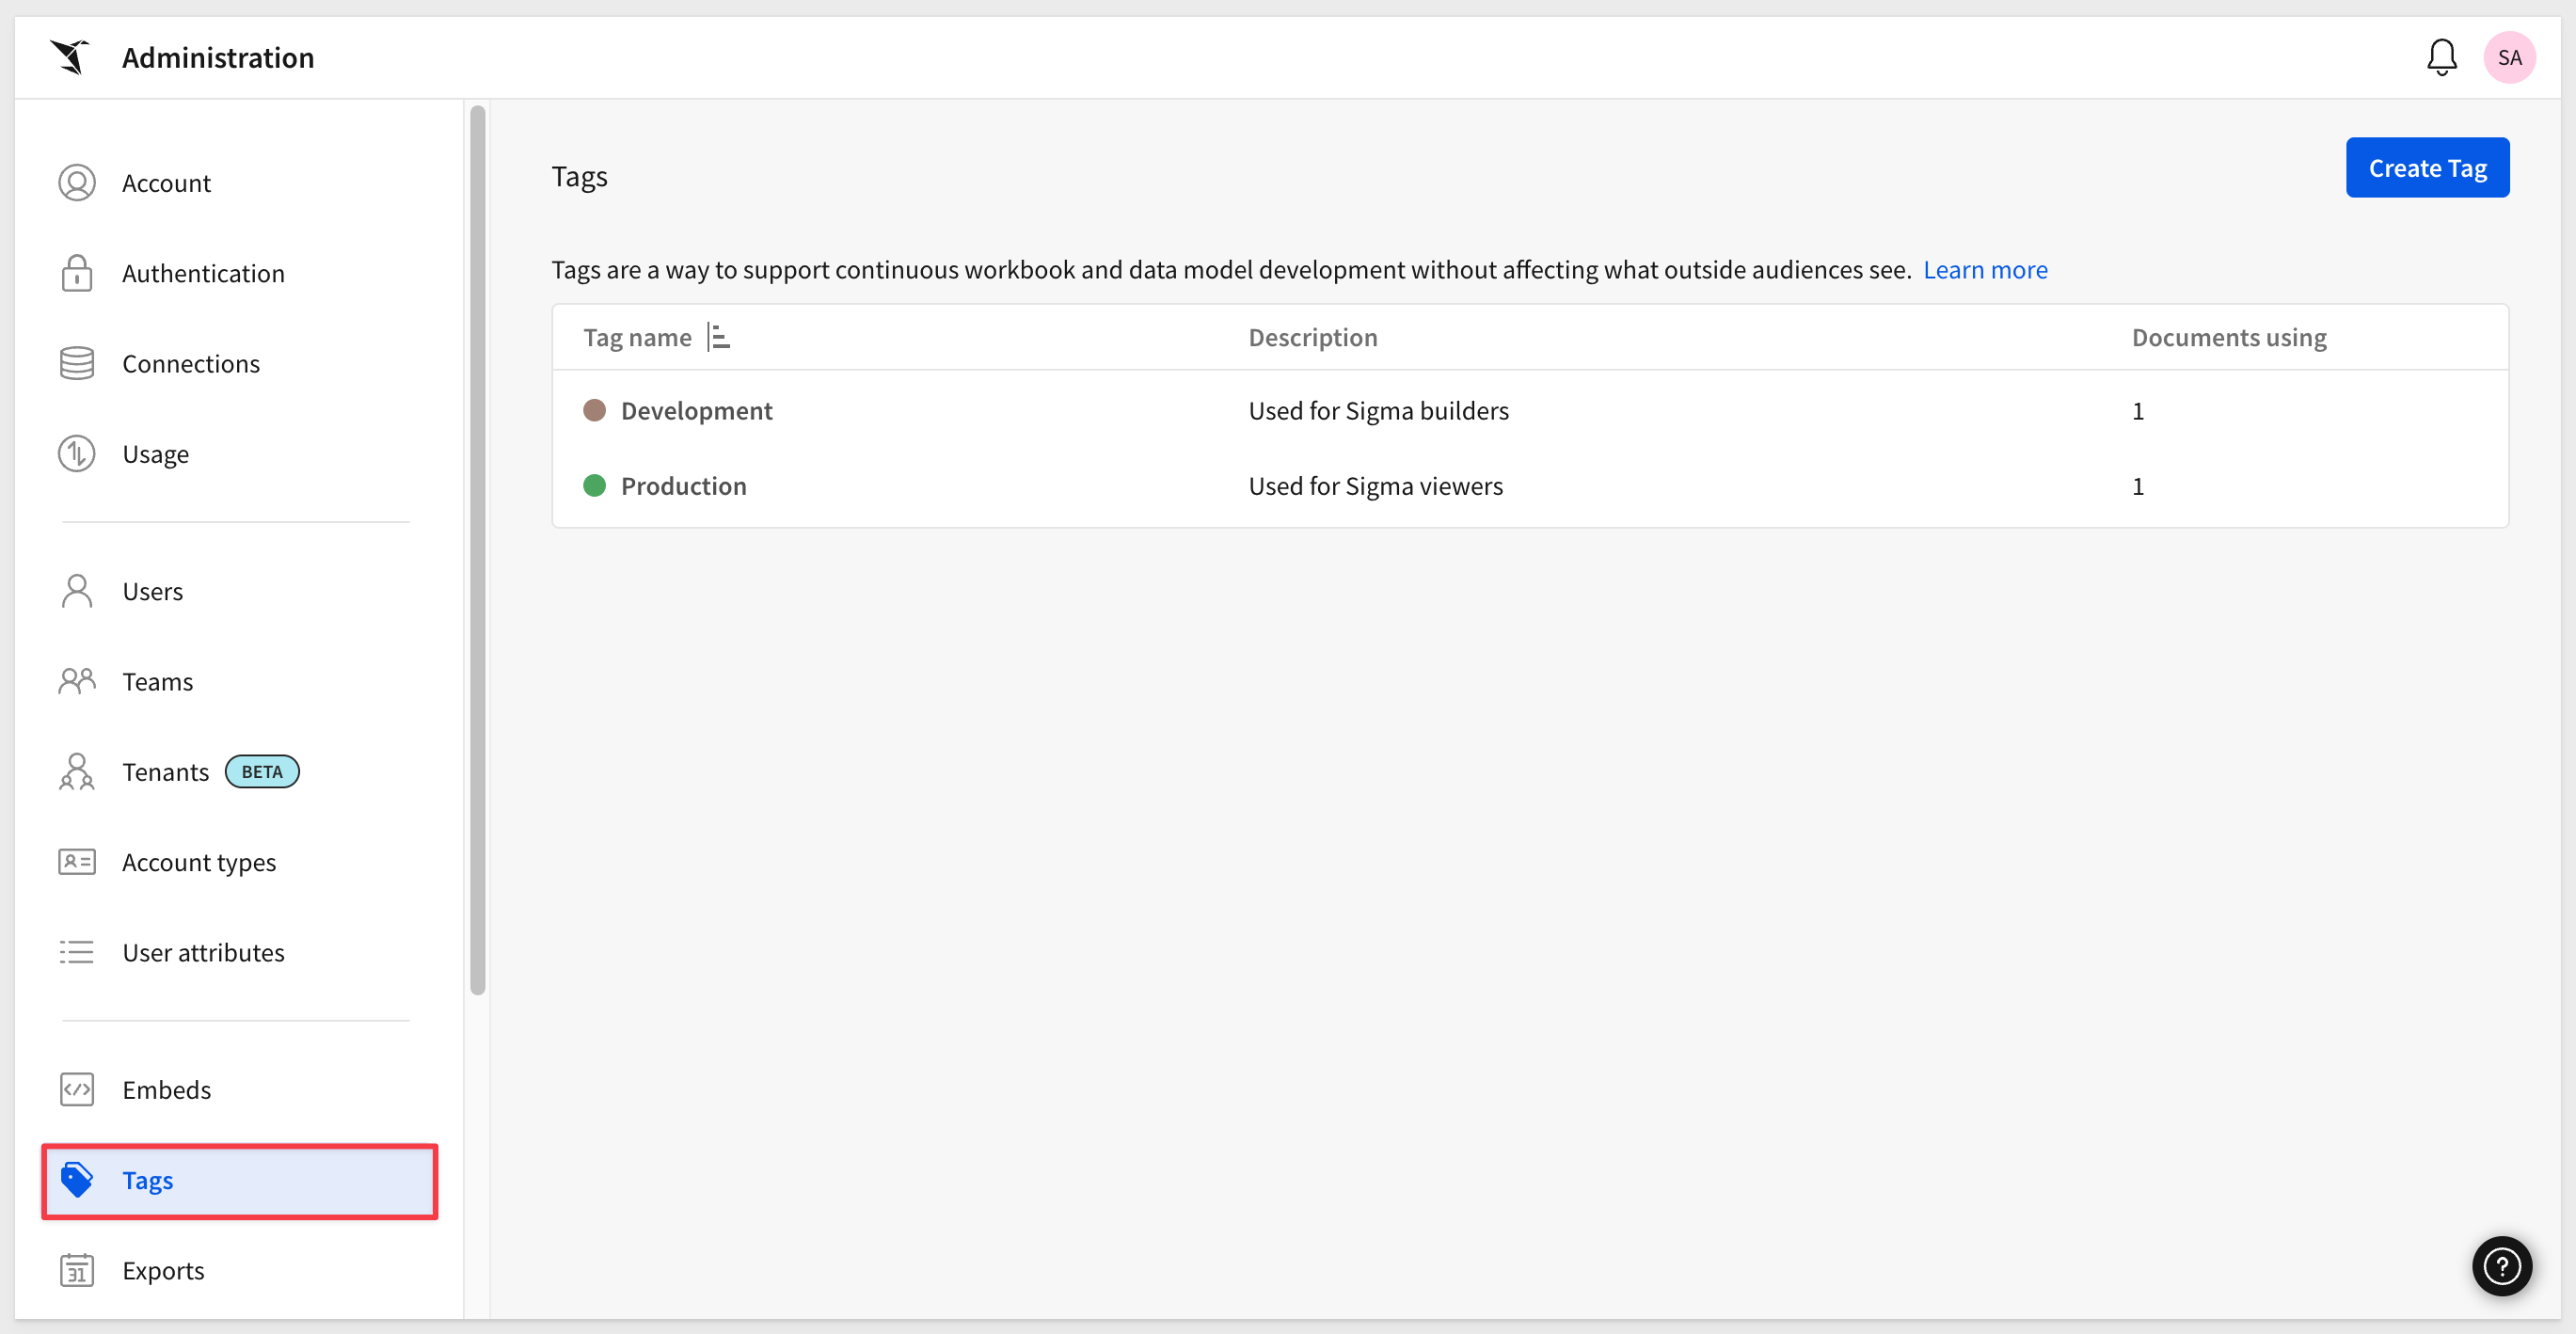Image resolution: width=2576 pixels, height=1334 pixels.
Task: Click the BETA badge next to Tenants
Action: [262, 772]
